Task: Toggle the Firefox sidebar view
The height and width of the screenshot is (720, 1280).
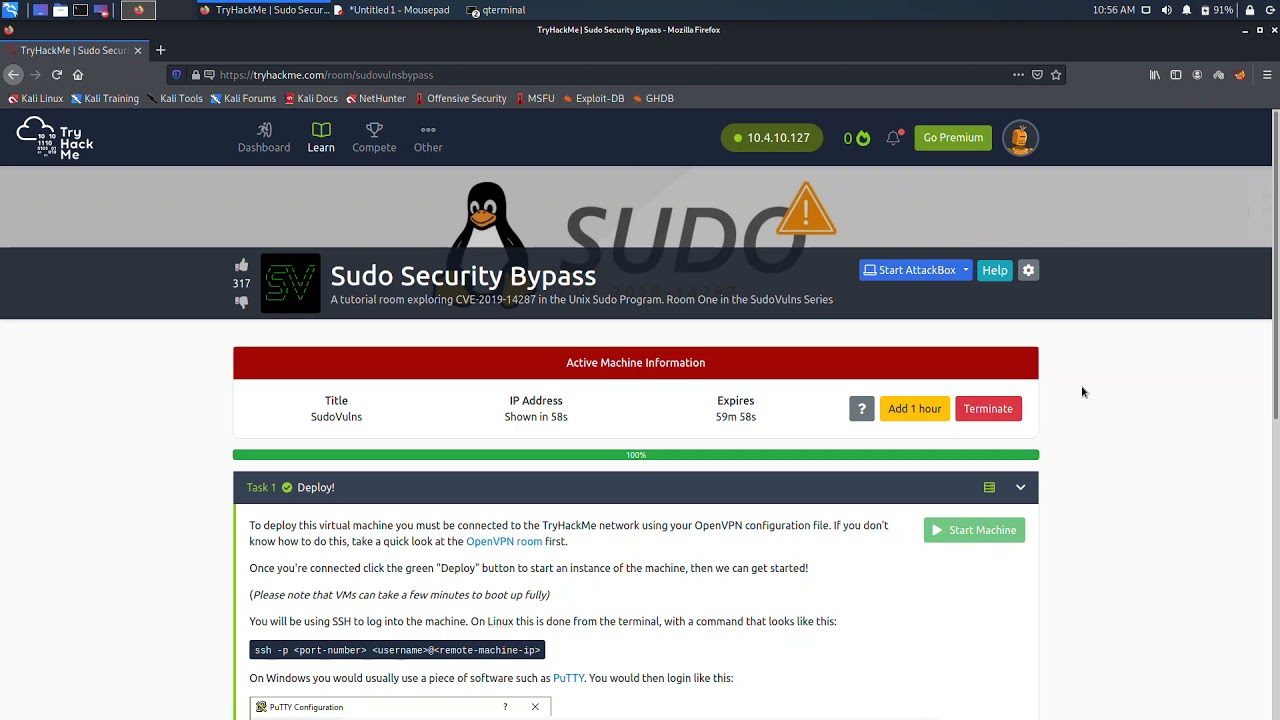Action: point(1176,74)
